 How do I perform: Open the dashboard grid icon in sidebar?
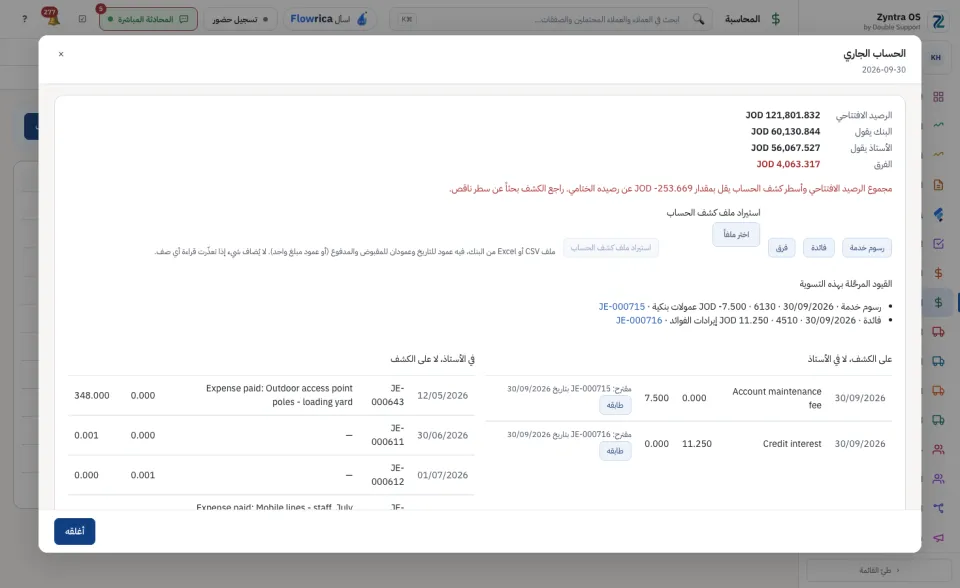pyautogui.click(x=938, y=97)
